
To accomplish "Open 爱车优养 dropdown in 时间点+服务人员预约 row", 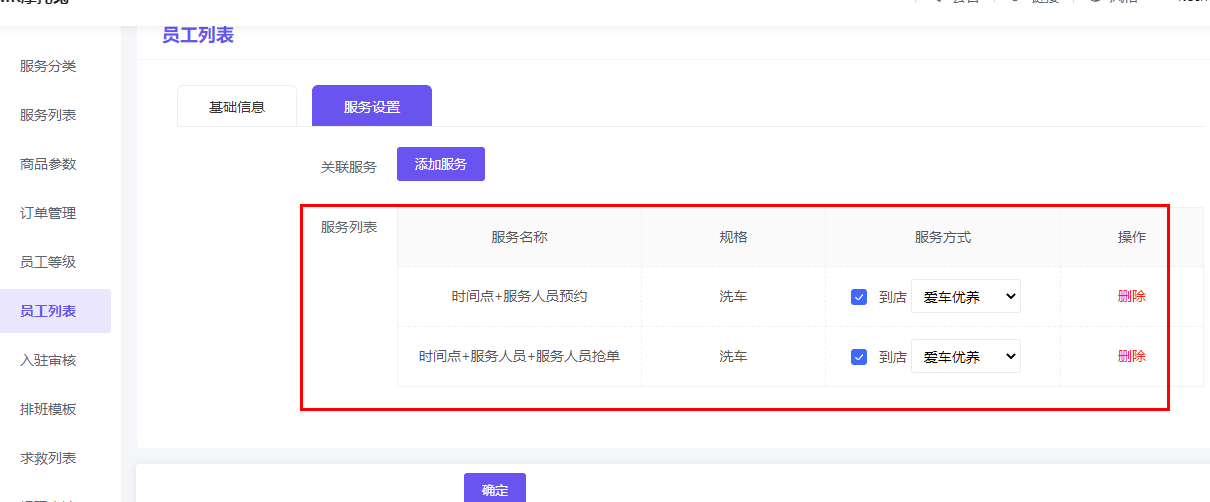I will pos(966,296).
